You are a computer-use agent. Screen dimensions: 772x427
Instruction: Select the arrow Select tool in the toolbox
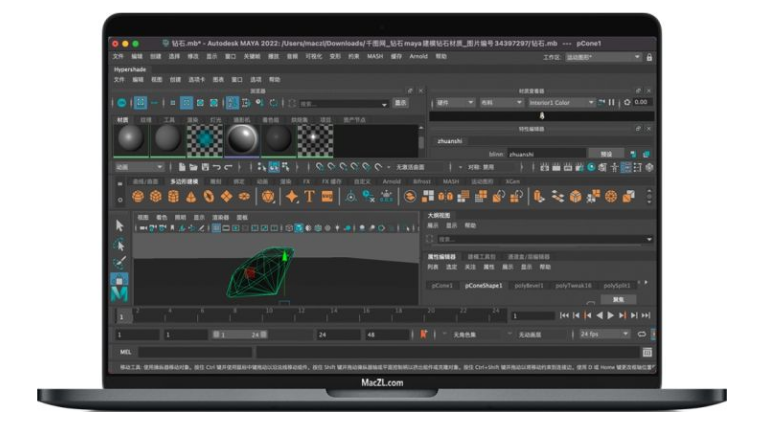coord(120,226)
